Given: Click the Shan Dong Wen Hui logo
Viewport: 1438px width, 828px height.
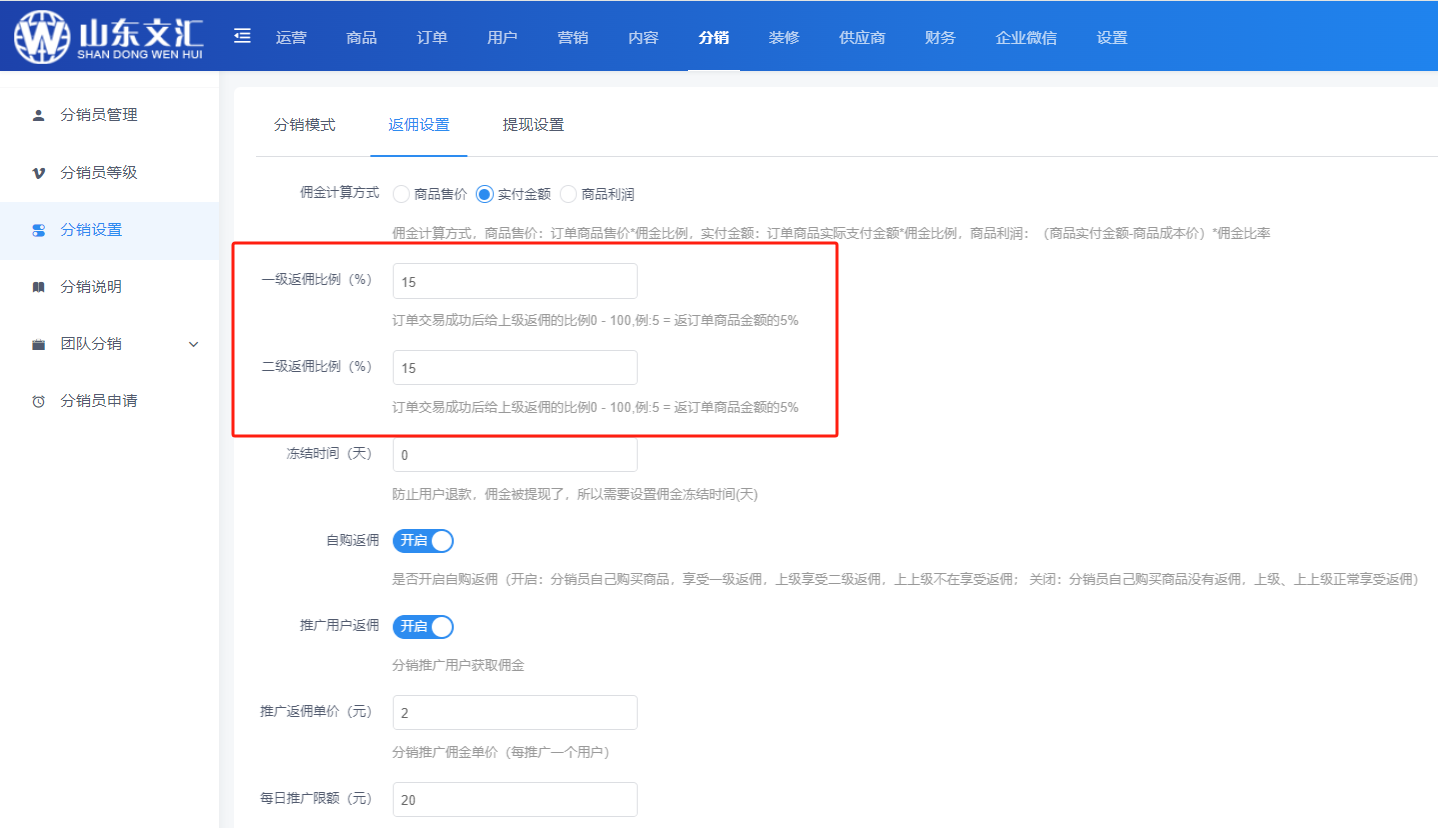Looking at the screenshot, I should pyautogui.click(x=110, y=36).
